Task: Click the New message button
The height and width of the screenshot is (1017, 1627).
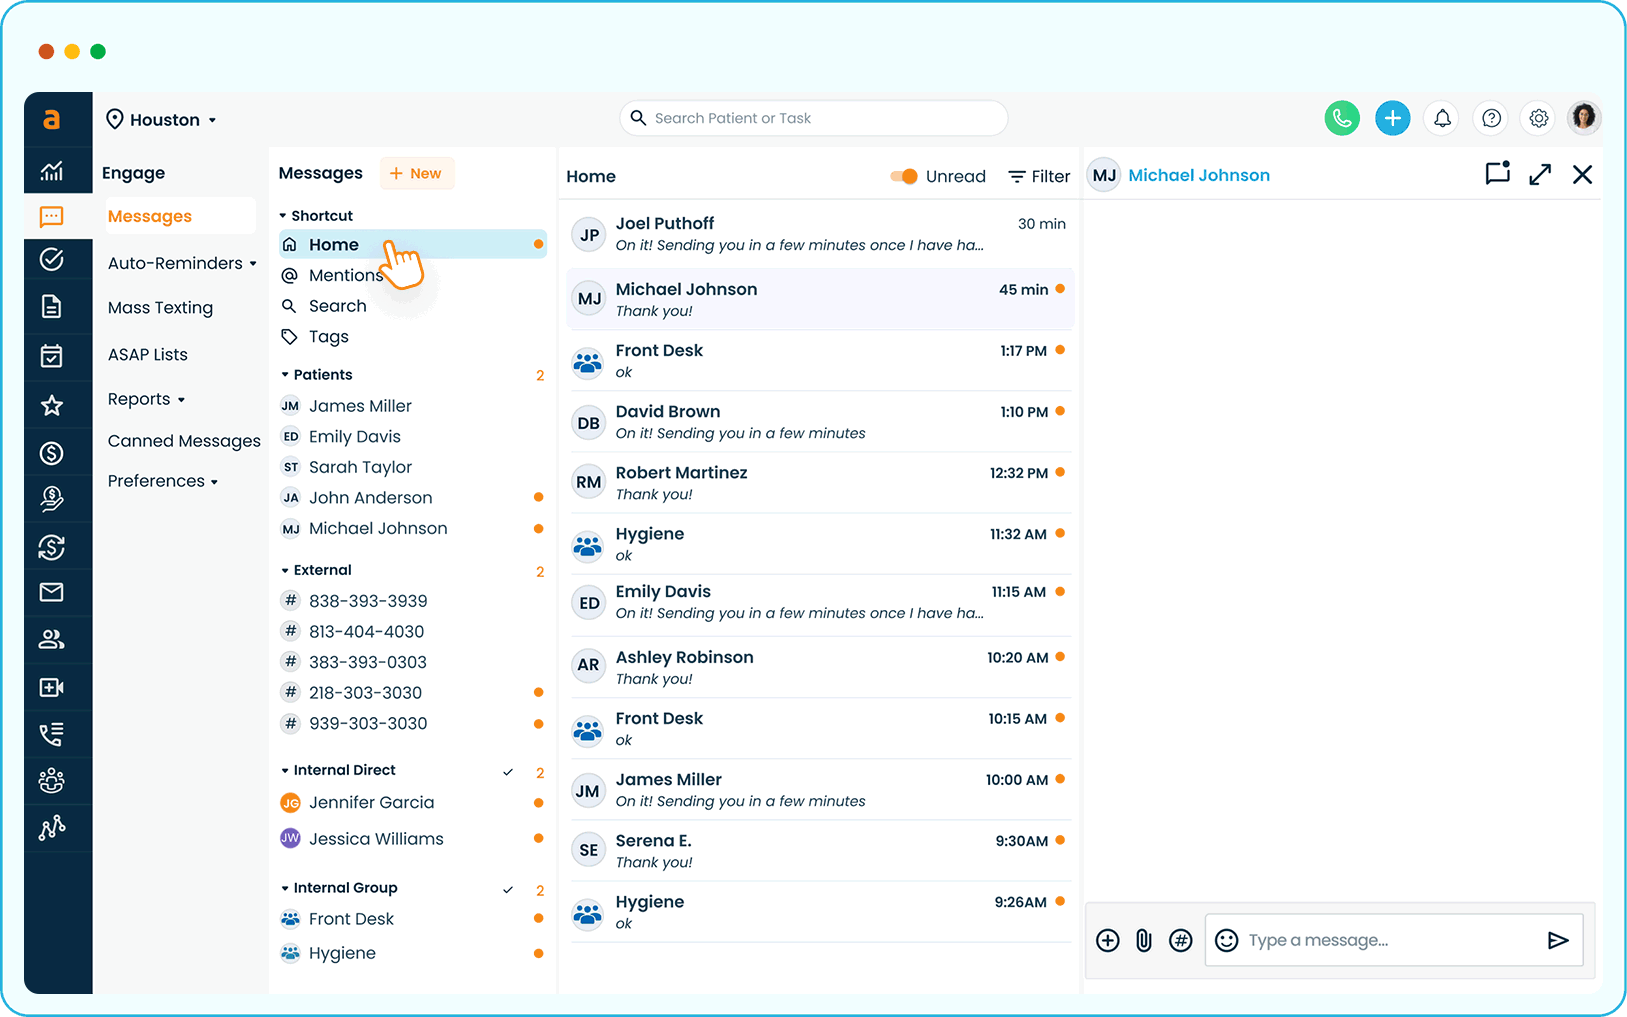Action: pos(416,173)
